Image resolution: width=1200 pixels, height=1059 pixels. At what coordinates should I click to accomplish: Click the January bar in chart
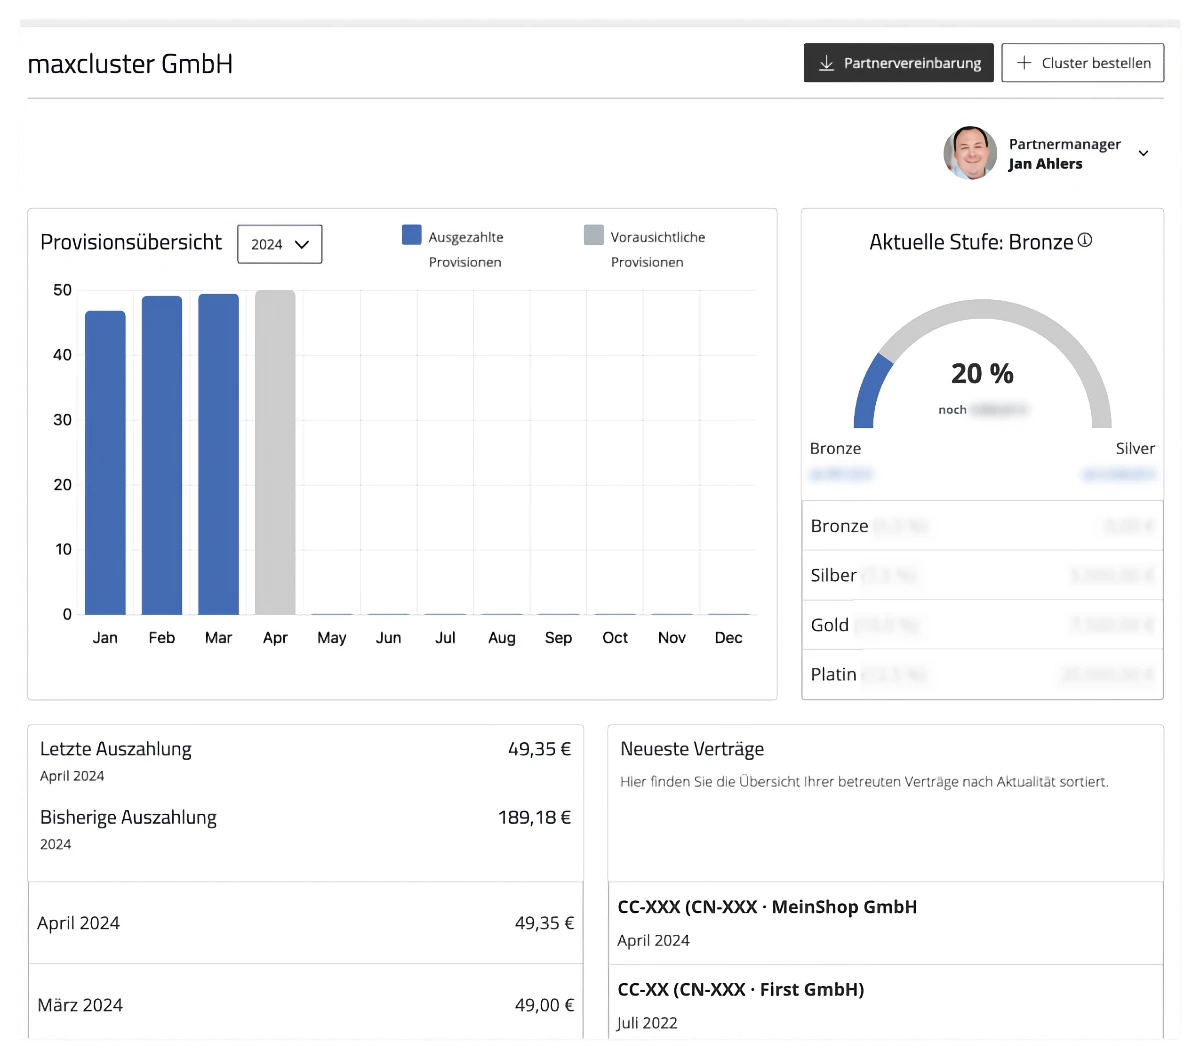pyautogui.click(x=105, y=463)
